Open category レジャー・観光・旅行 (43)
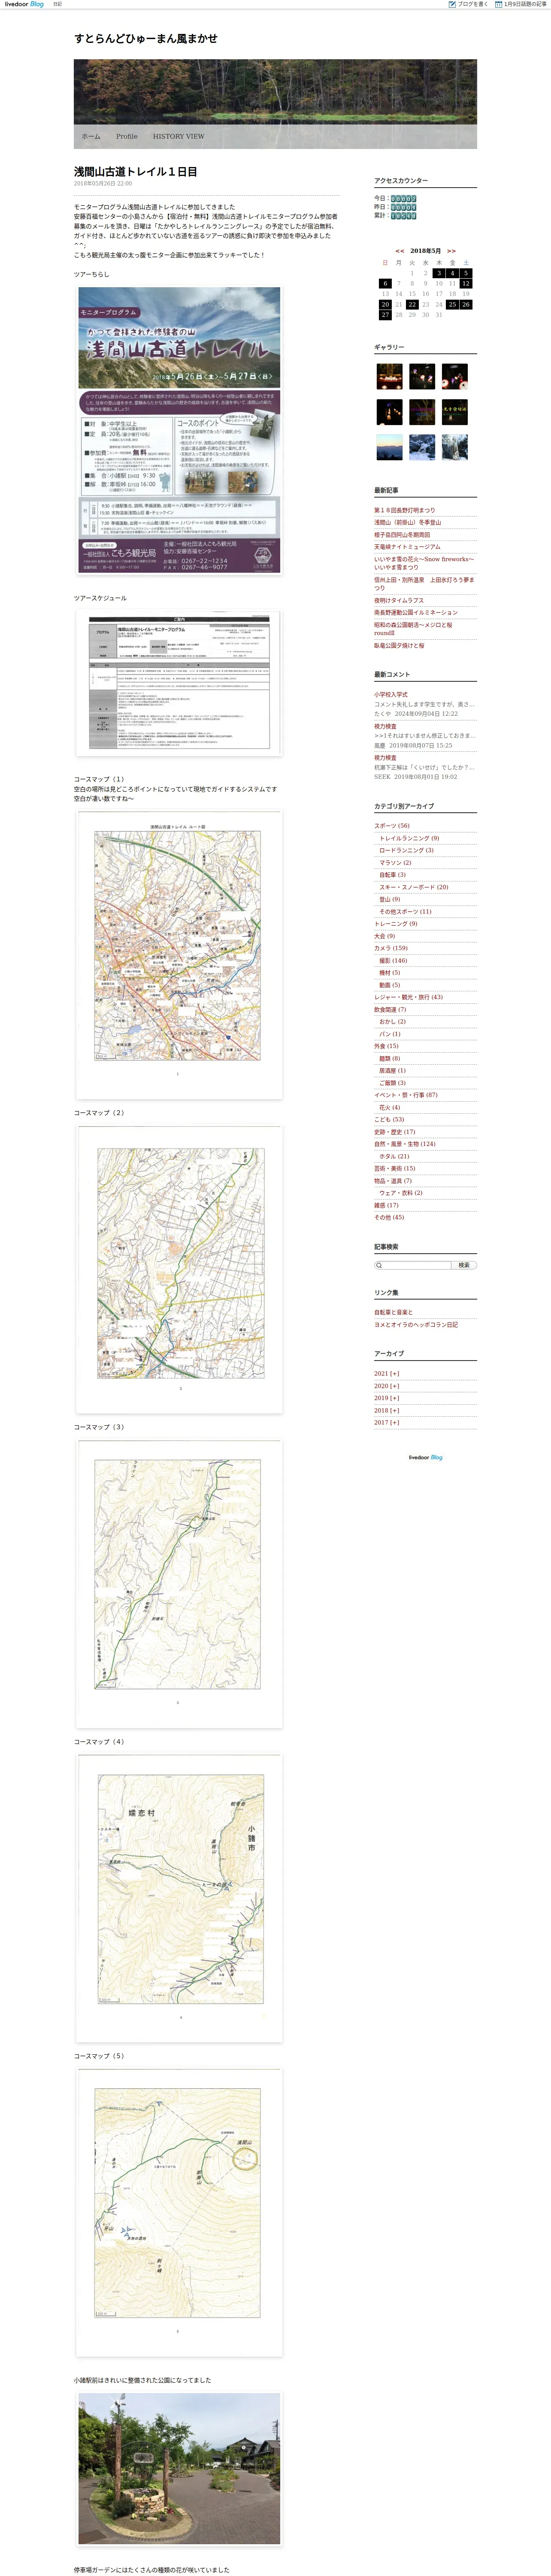This screenshot has height=2576, width=551. tap(408, 997)
